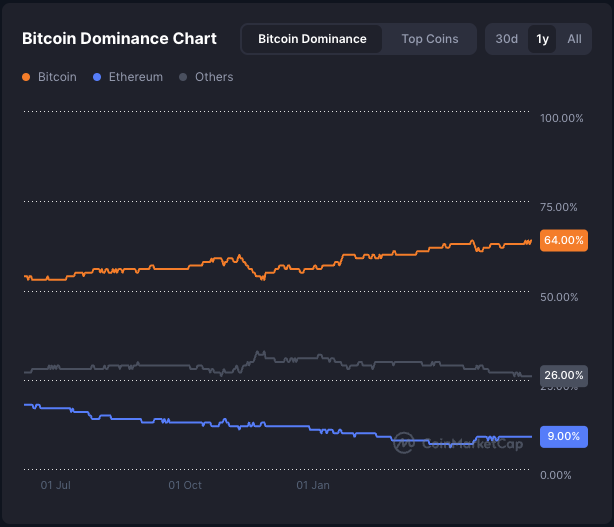Image resolution: width=614 pixels, height=527 pixels.
Task: Select the 30d time range
Action: [507, 39]
